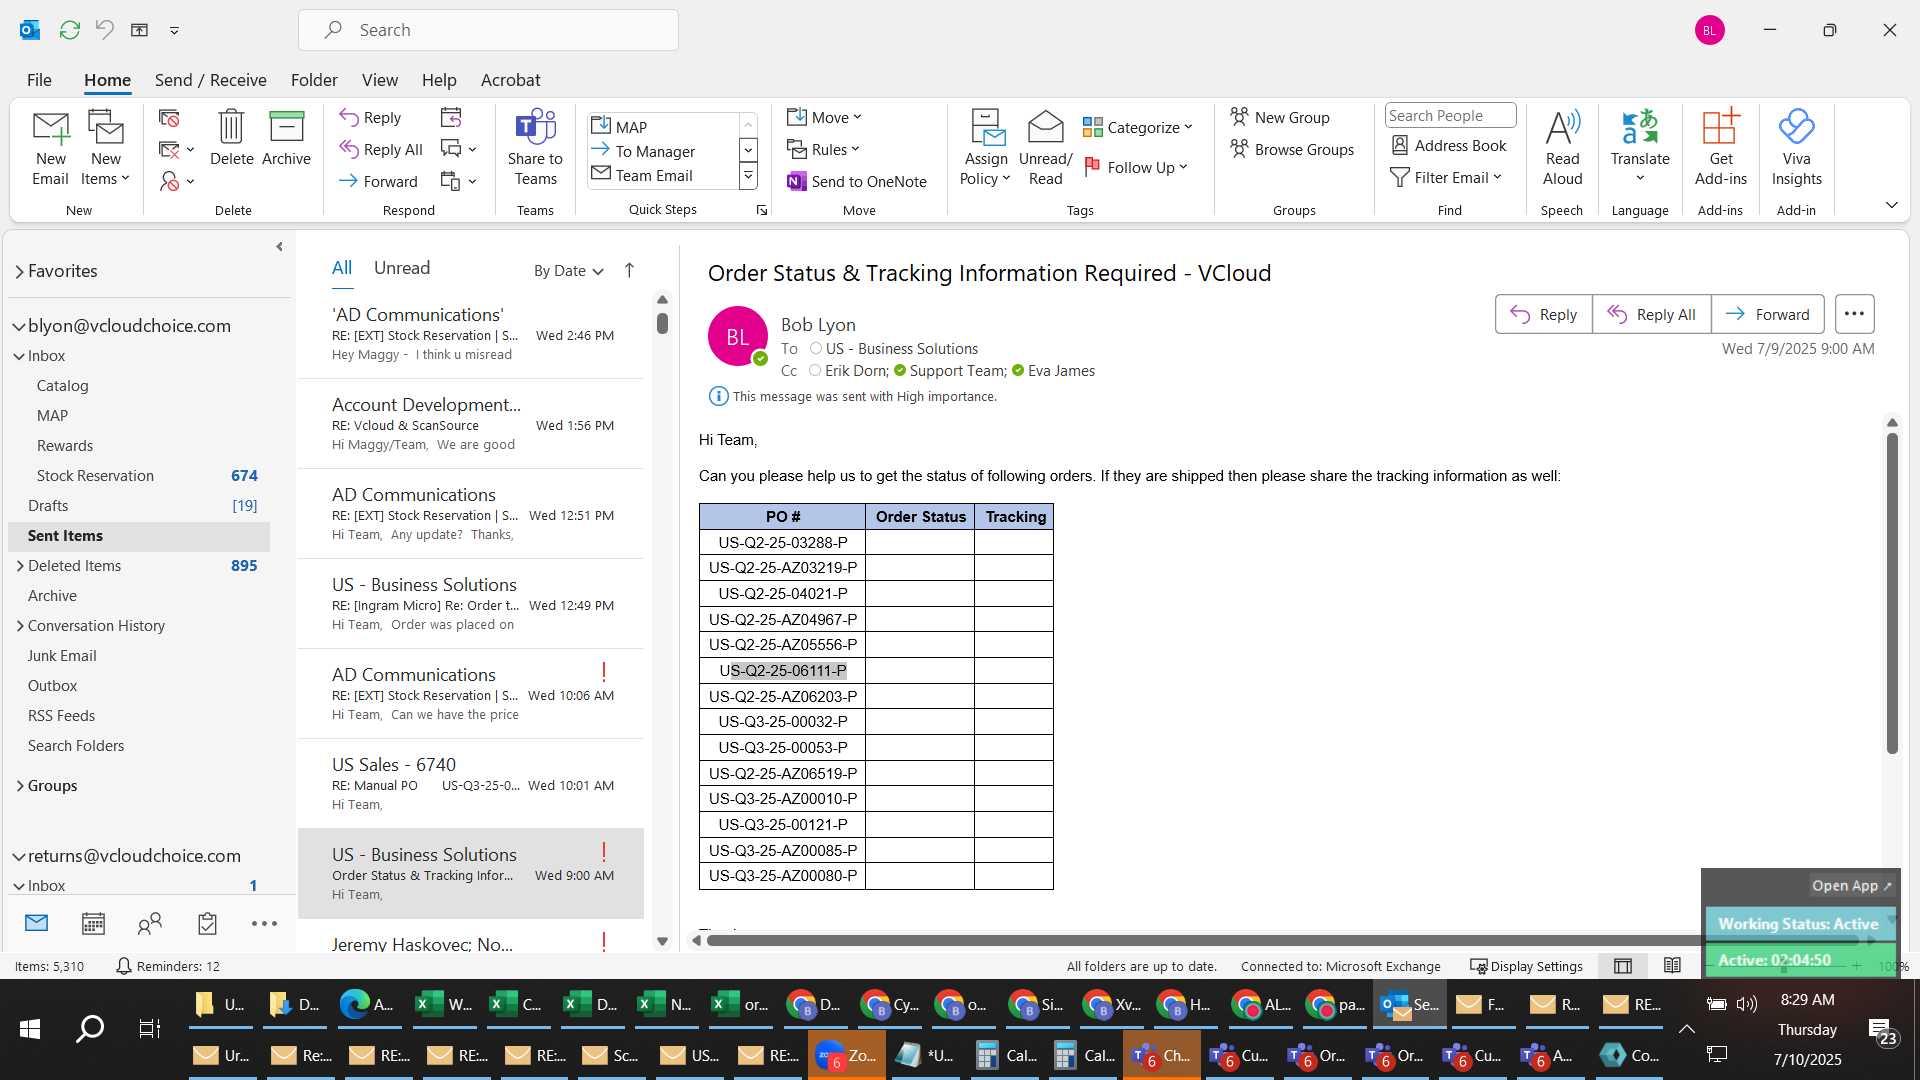The height and width of the screenshot is (1080, 1920).
Task: Open Assign Policy in Tags group
Action: [x=986, y=148]
